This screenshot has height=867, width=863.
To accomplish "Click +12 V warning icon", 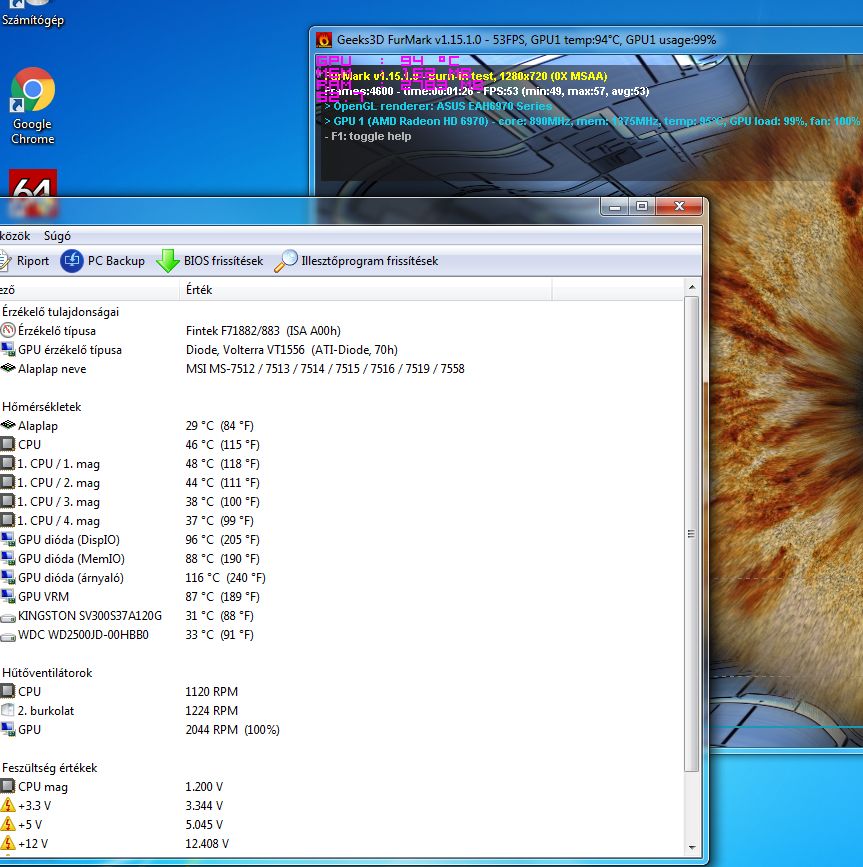I will [x=8, y=843].
